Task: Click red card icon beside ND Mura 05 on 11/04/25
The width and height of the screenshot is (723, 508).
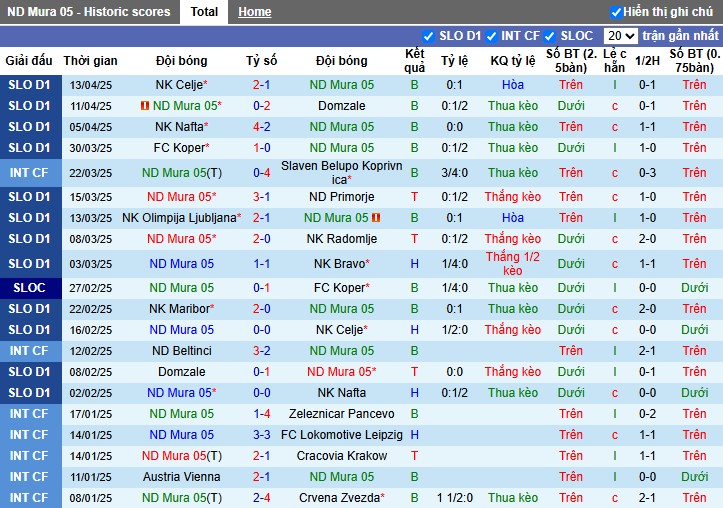Action: (x=145, y=106)
